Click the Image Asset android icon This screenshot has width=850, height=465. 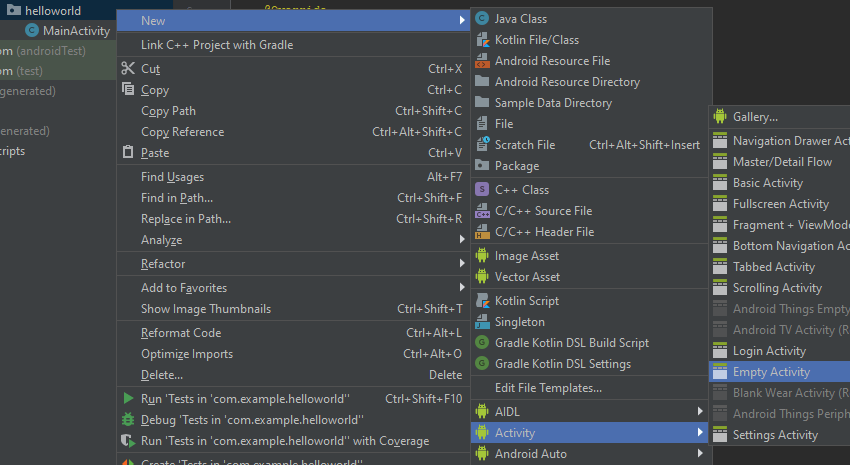click(x=482, y=256)
